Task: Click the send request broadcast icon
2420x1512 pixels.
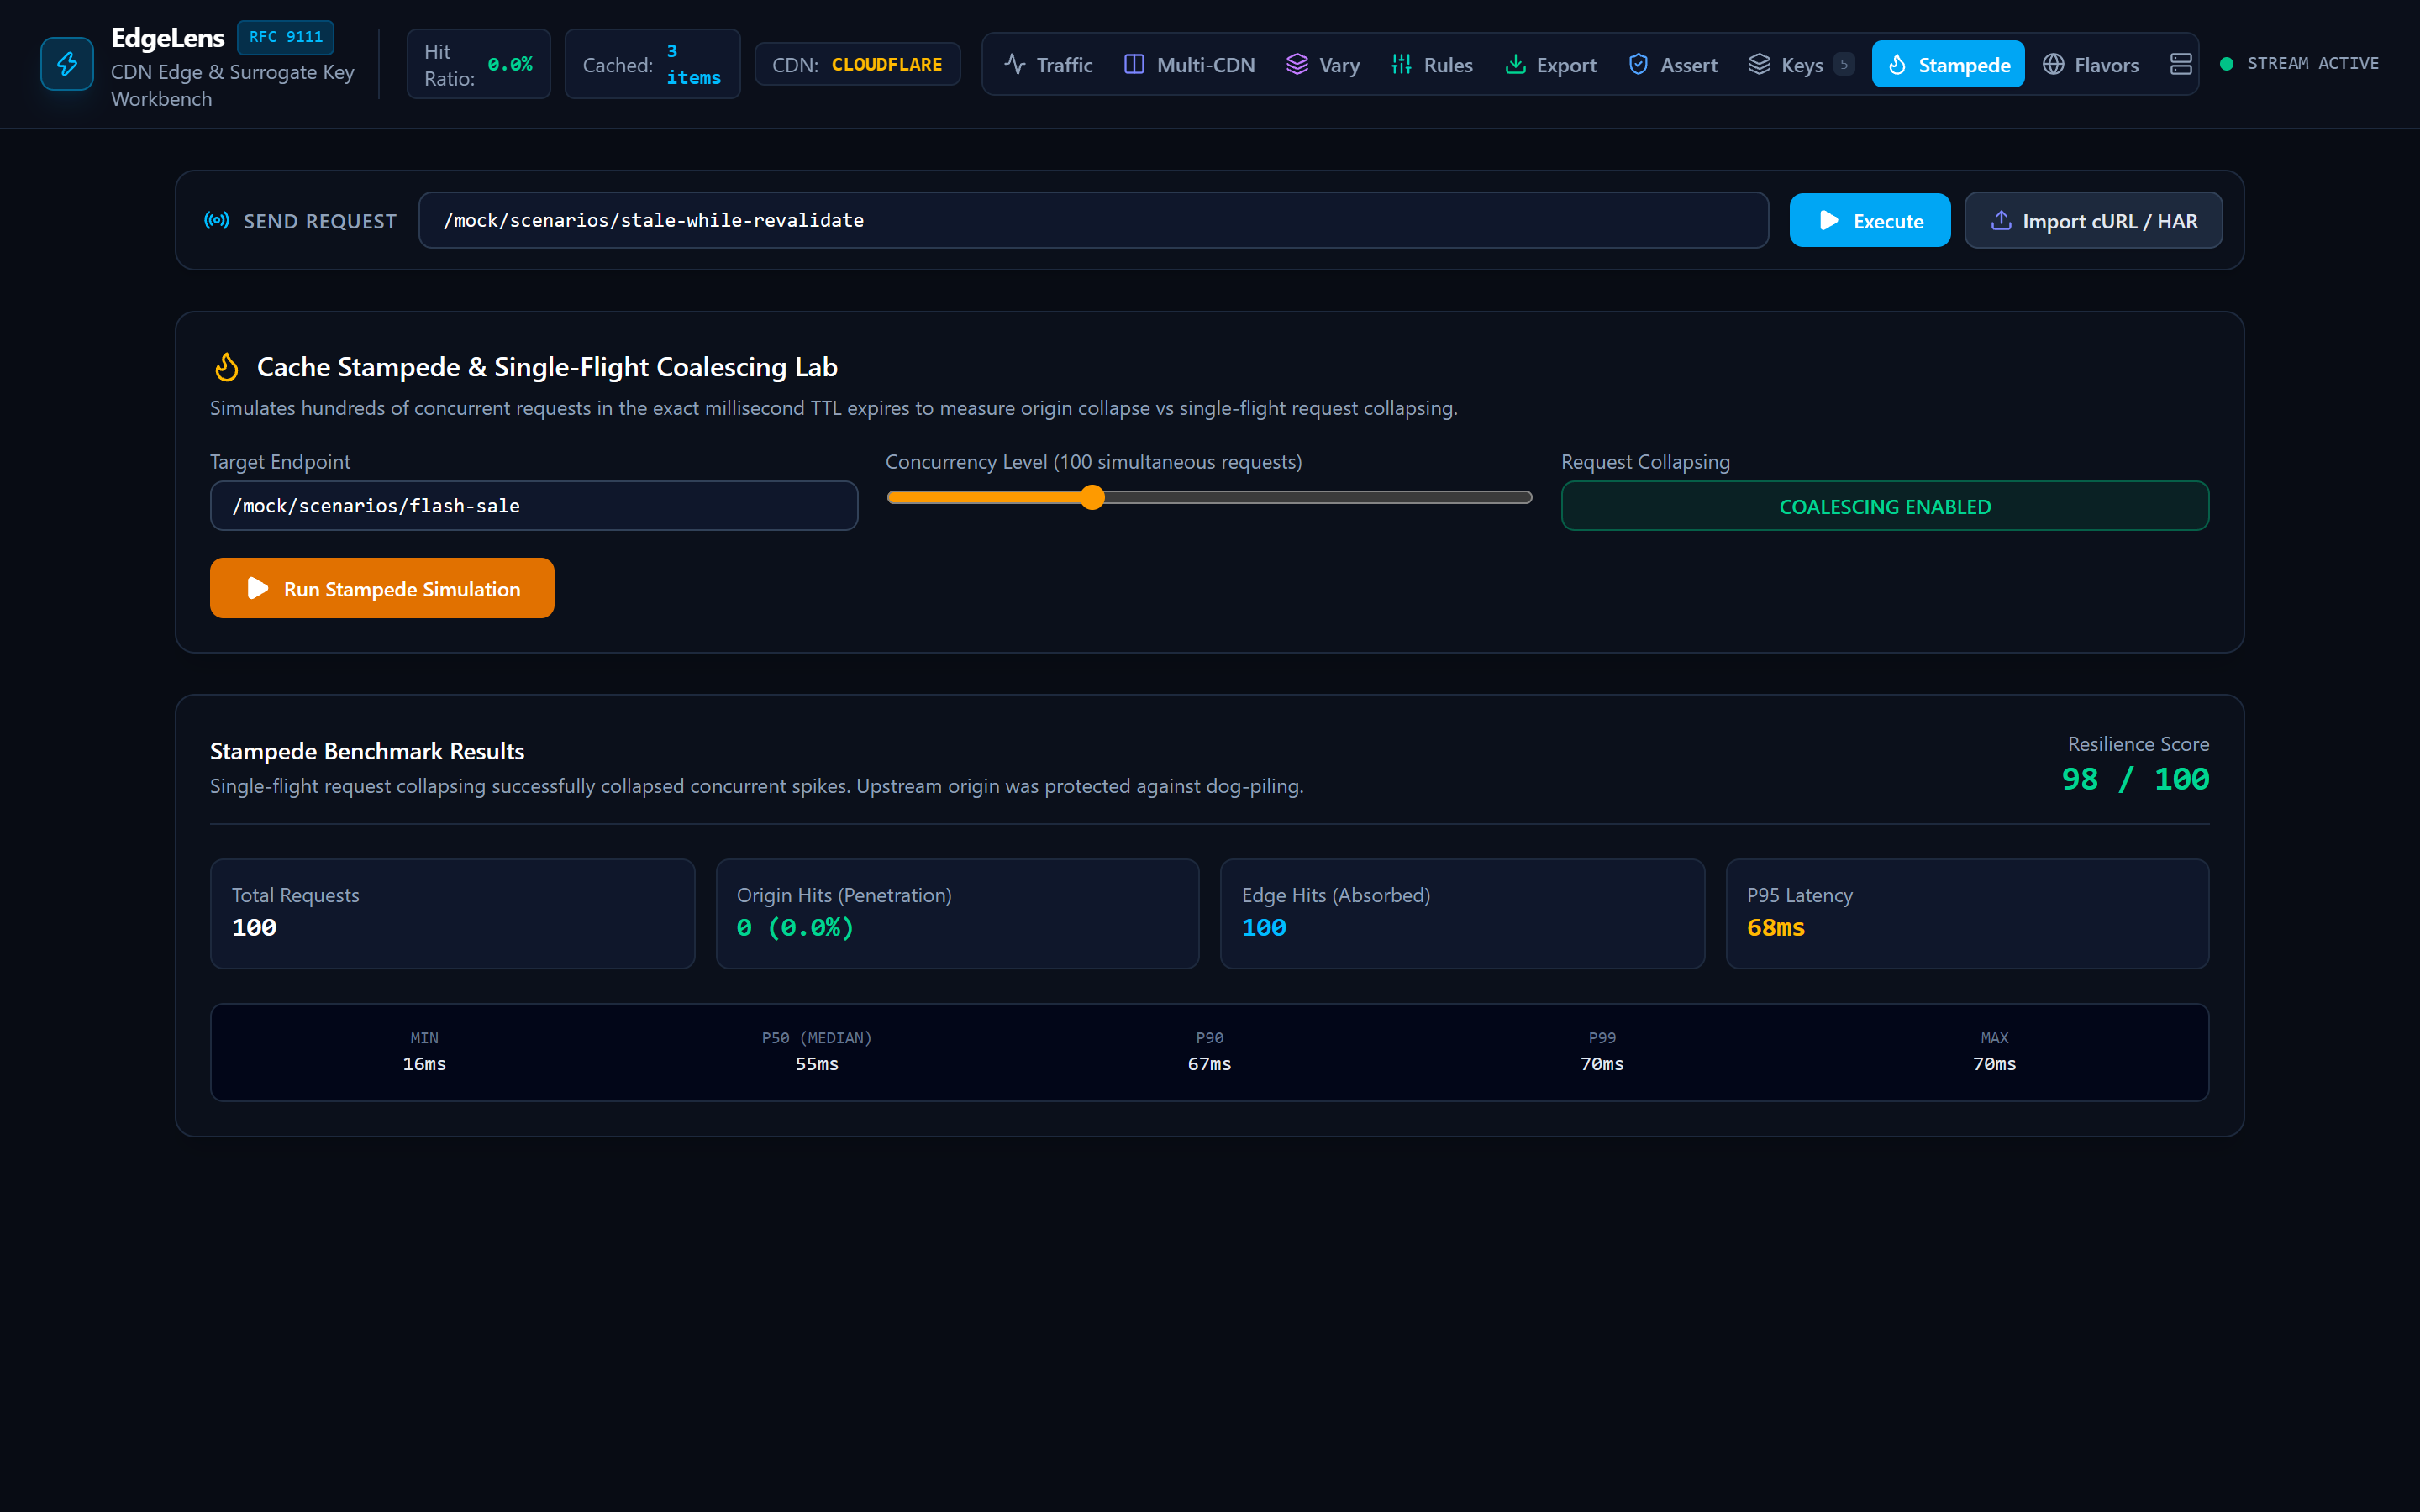Action: click(x=216, y=220)
